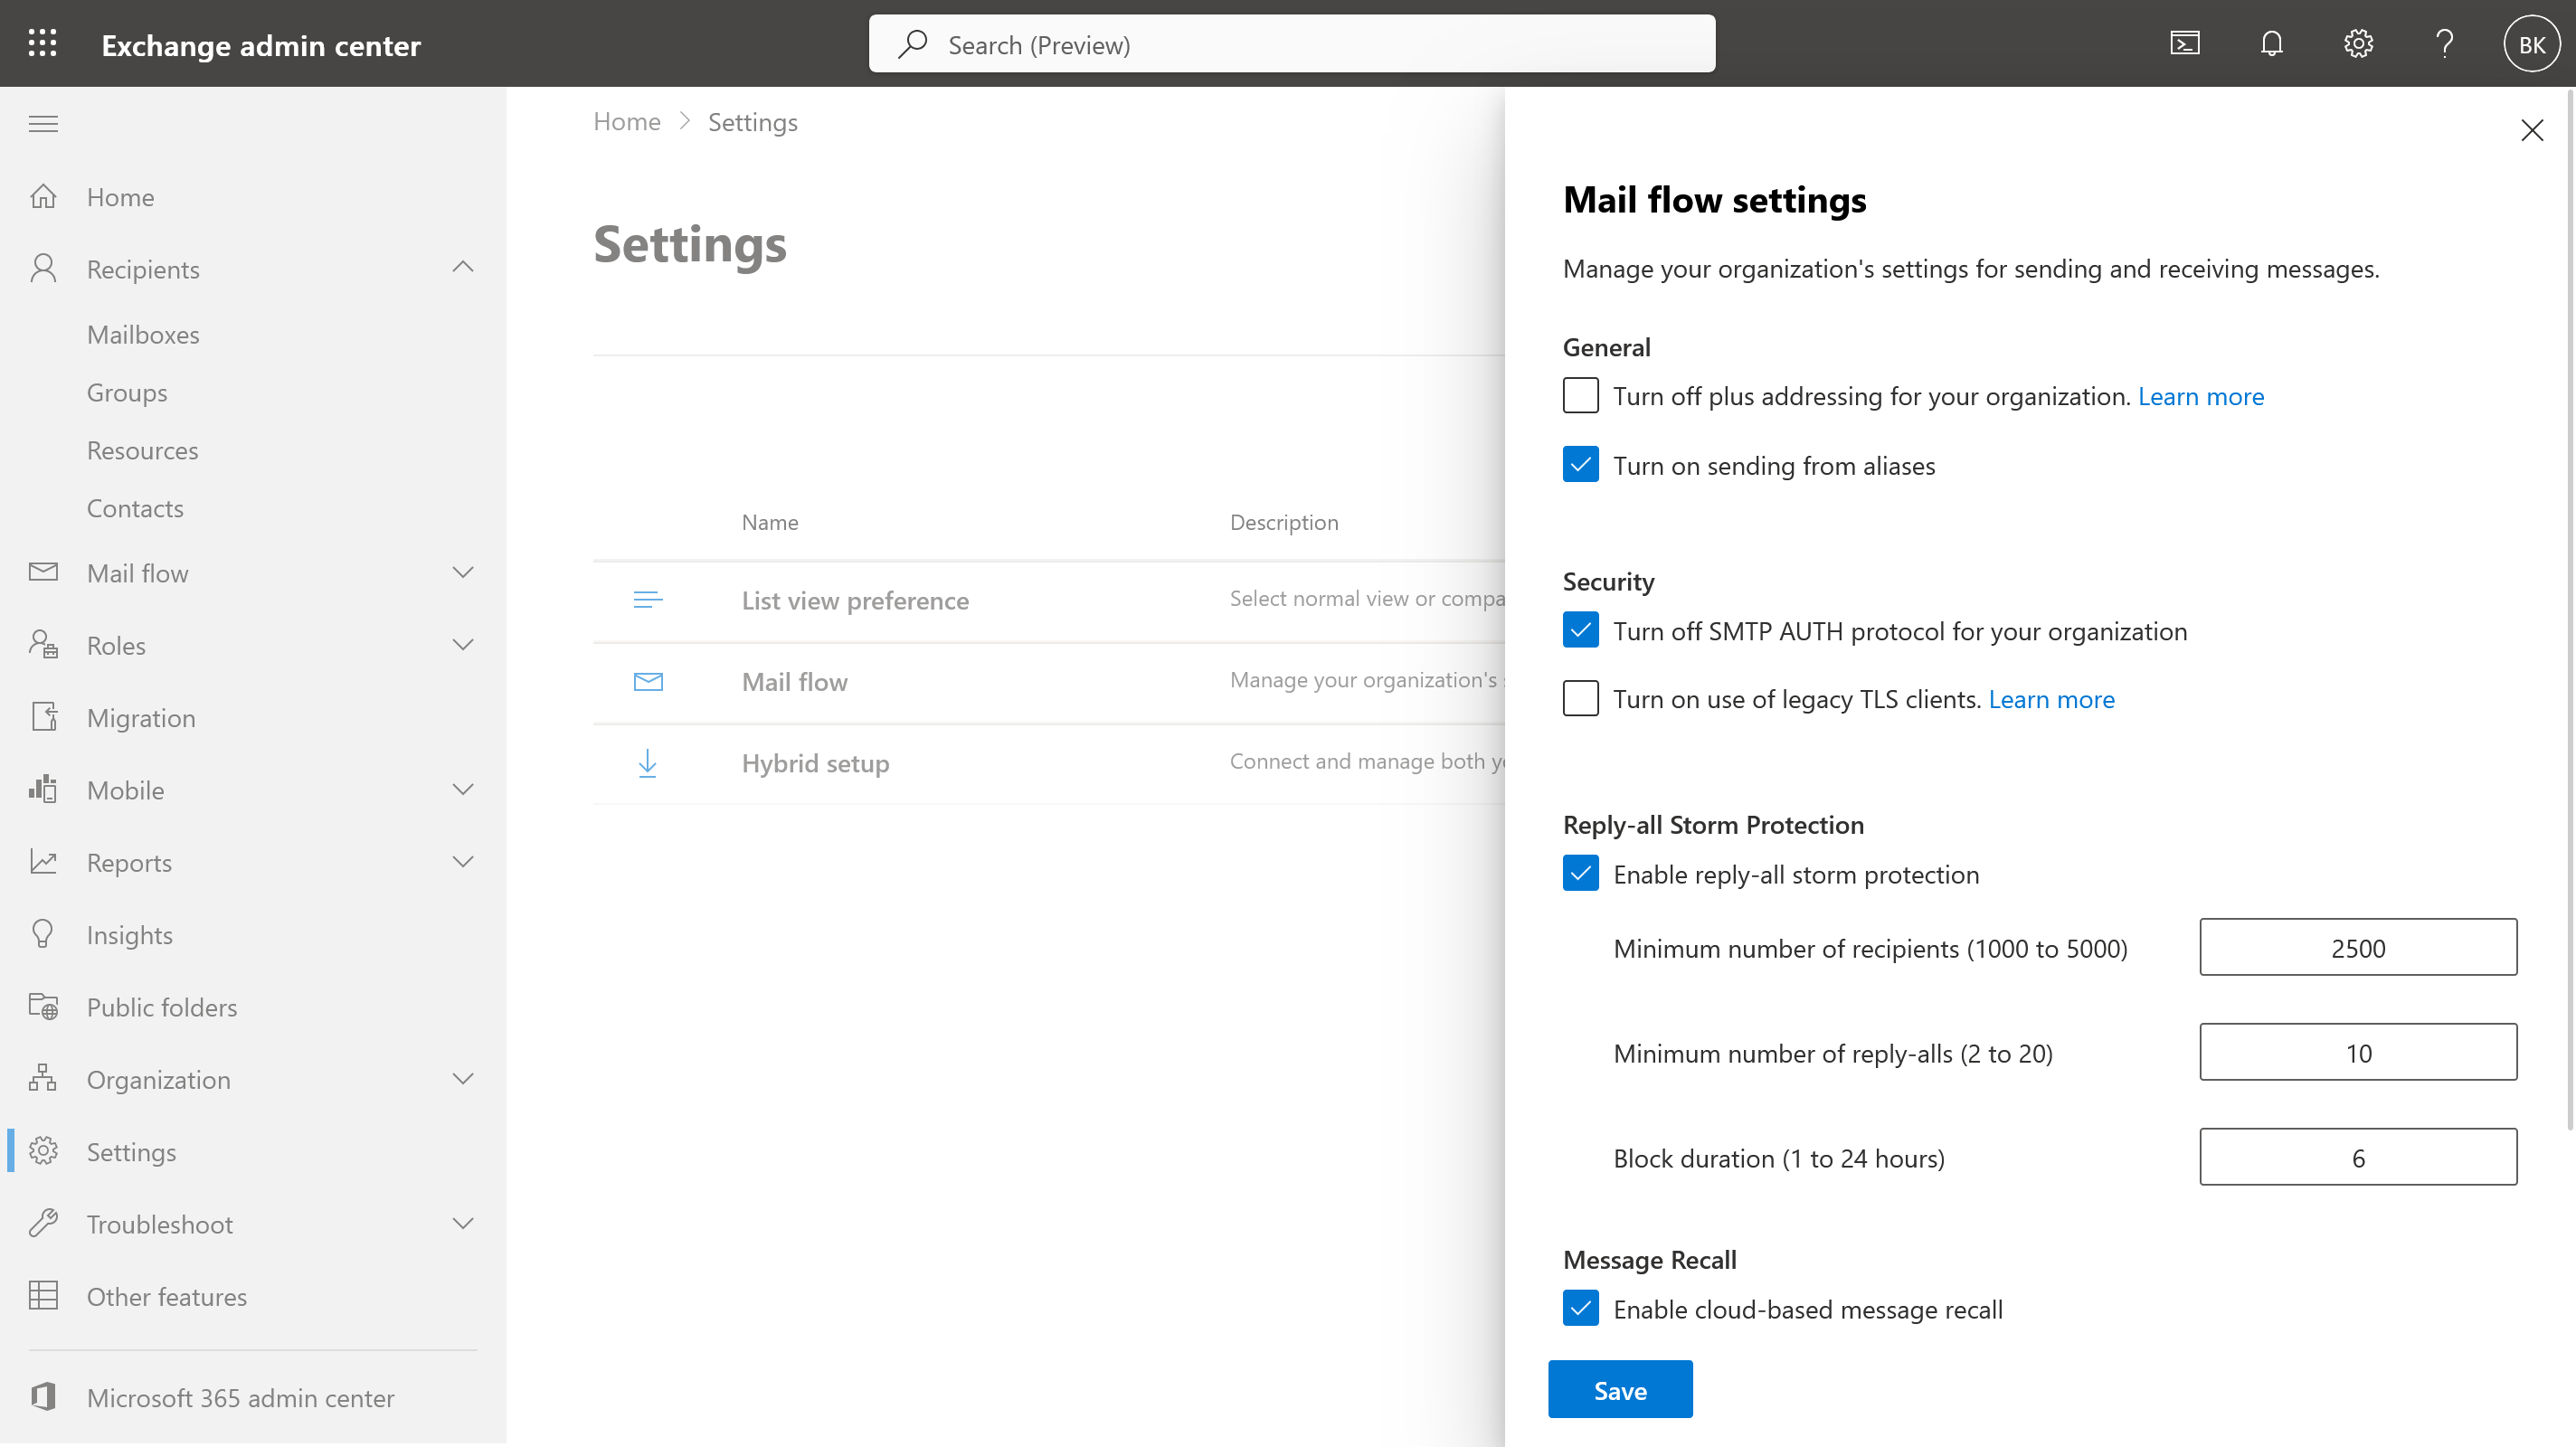
Task: Open the help question mark icon
Action: (2444, 43)
